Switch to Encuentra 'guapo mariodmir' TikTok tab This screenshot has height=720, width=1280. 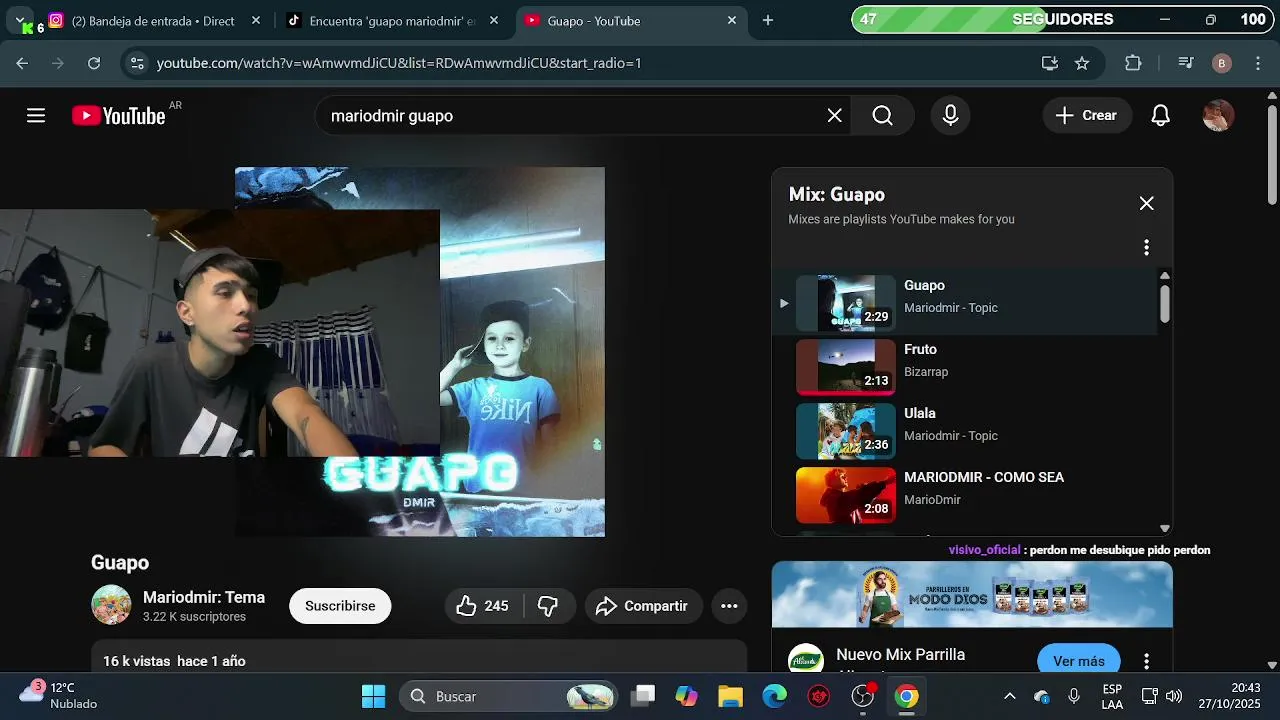[380, 21]
